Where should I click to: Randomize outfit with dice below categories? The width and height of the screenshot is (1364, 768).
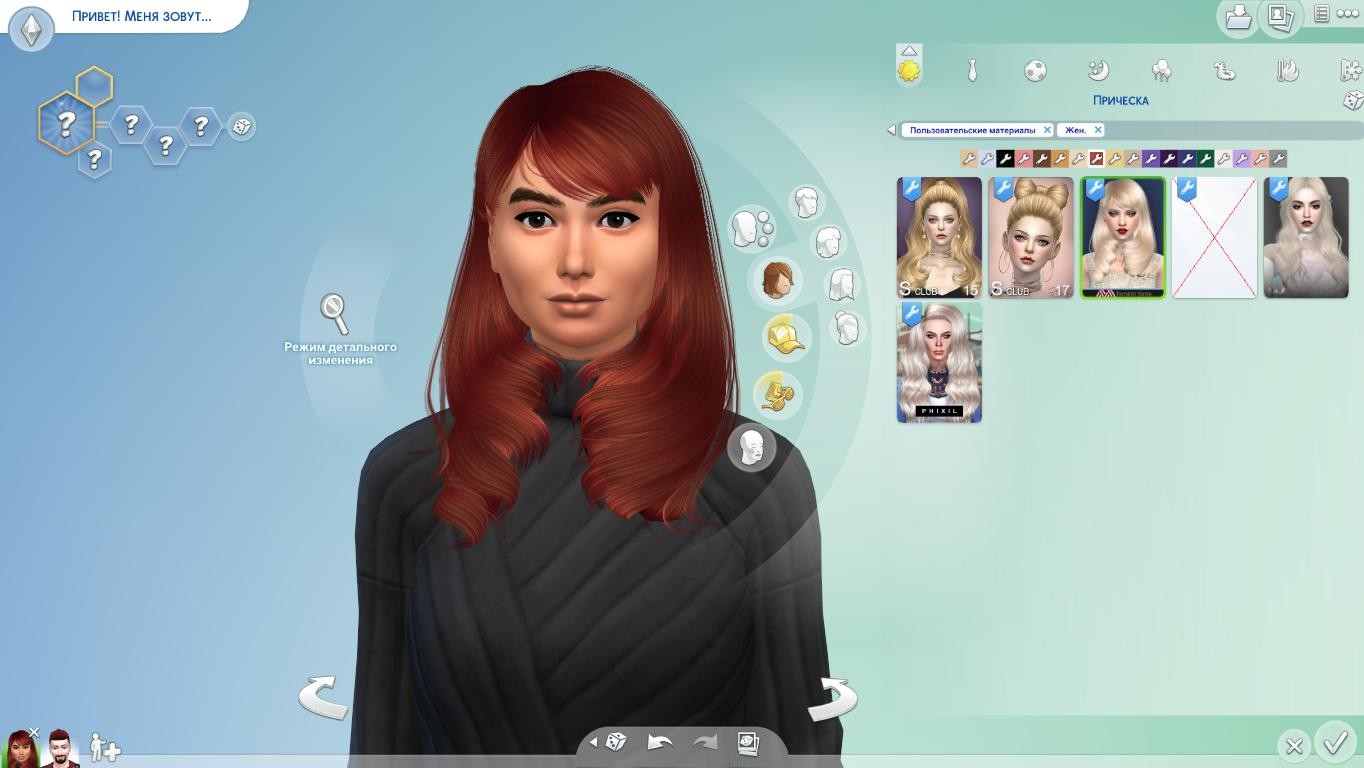pyautogui.click(x=1352, y=100)
